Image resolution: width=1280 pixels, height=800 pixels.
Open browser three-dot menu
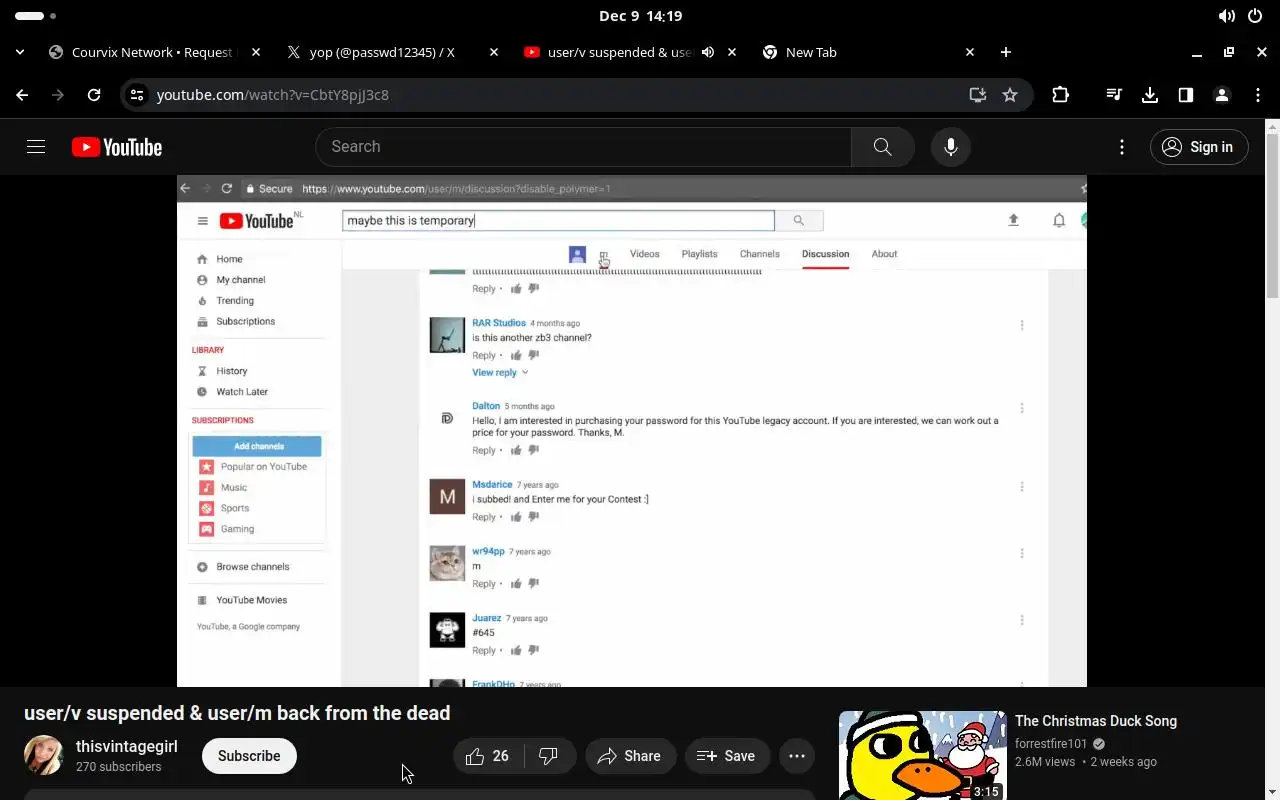pos(1258,95)
